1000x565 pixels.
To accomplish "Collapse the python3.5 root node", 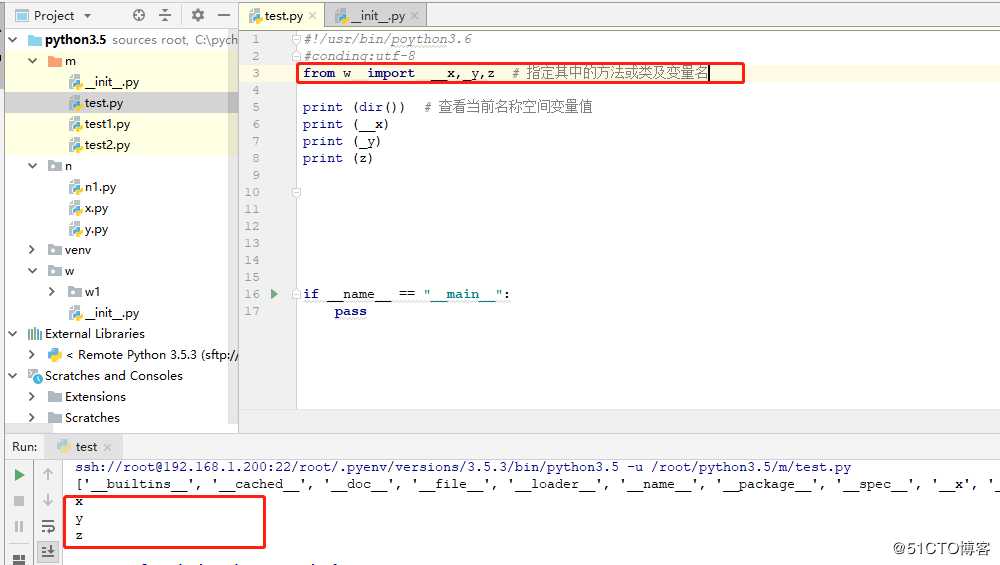I will (x=13, y=40).
